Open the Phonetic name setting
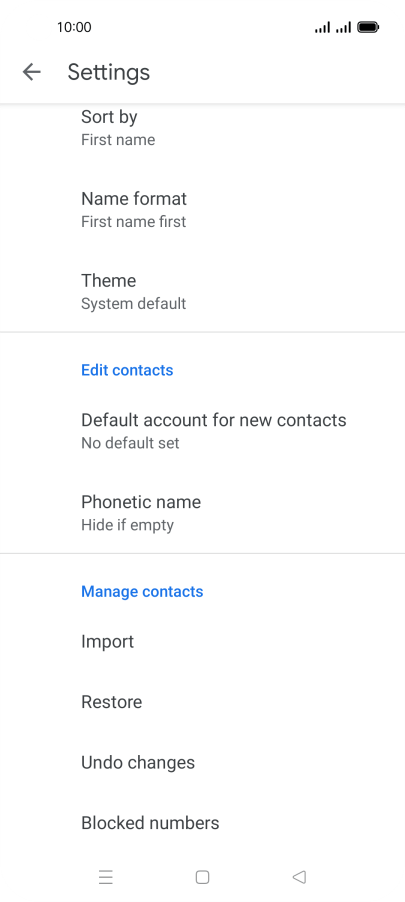Viewport: 405px width, 902px height. coord(202,513)
